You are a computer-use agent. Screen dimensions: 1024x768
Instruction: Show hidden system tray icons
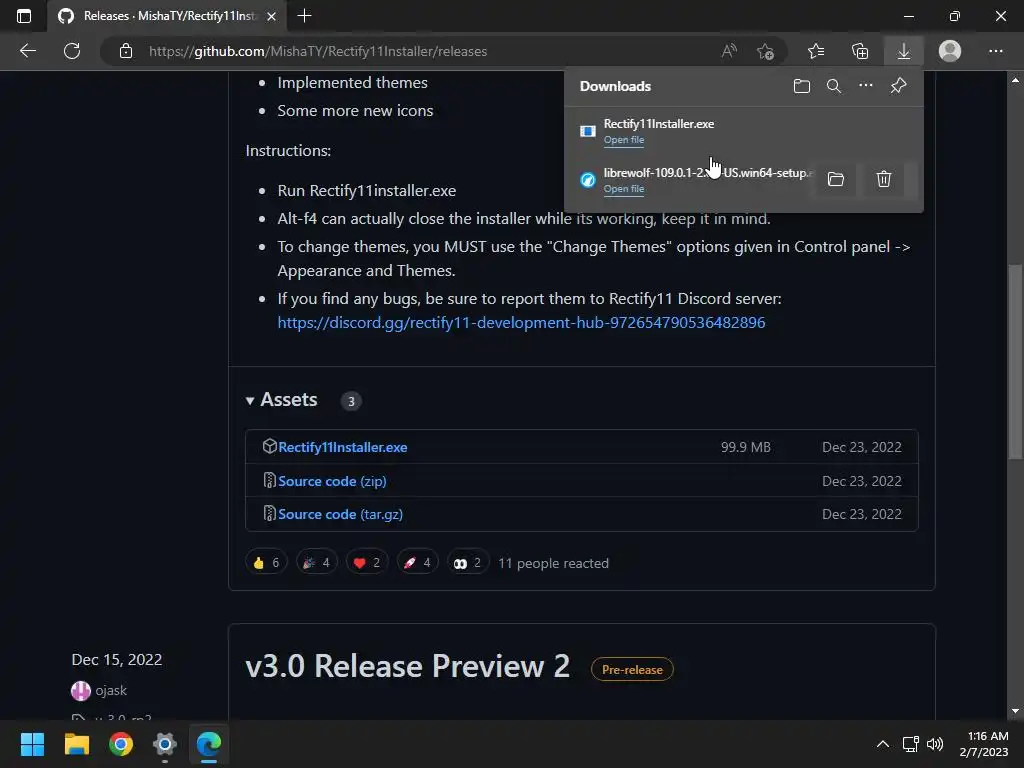[882, 744]
